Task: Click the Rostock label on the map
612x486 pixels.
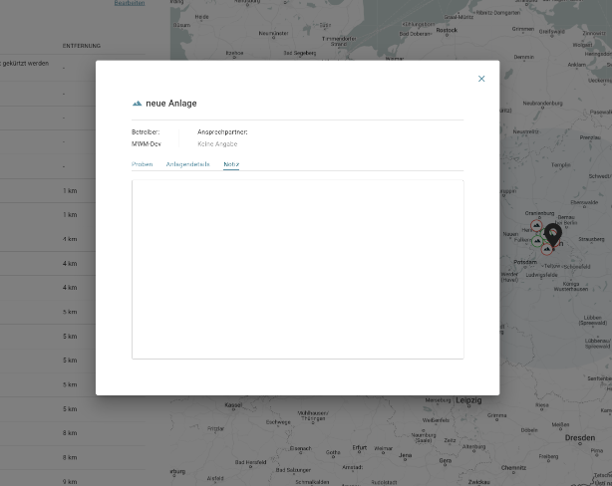Action: click(447, 30)
